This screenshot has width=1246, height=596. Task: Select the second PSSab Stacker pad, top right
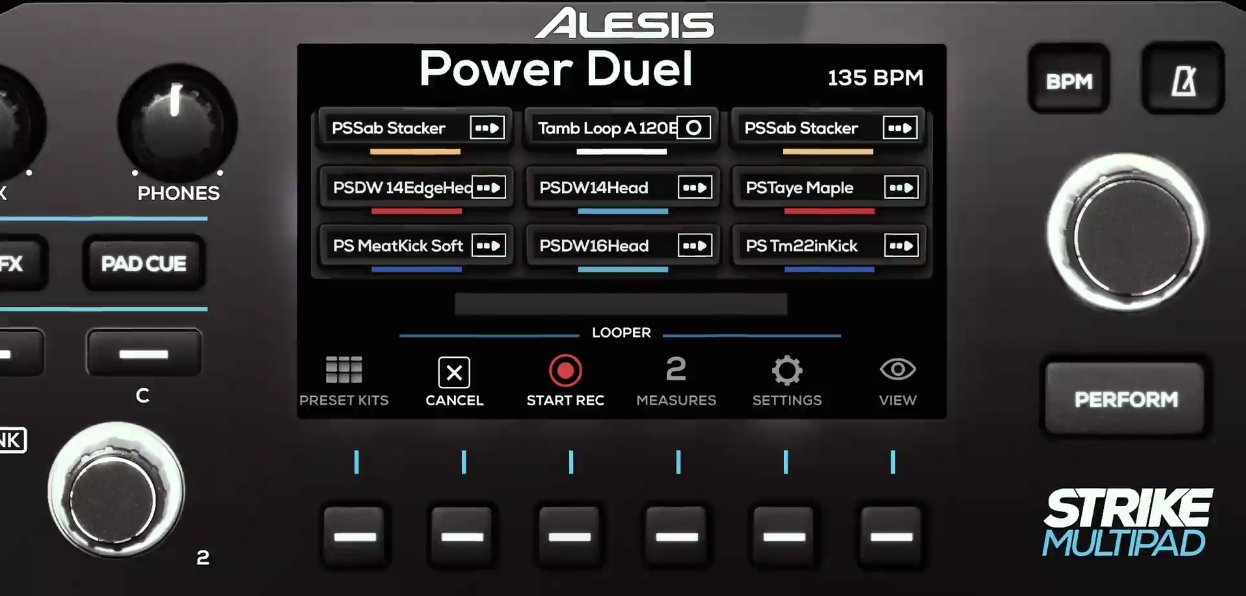point(829,128)
